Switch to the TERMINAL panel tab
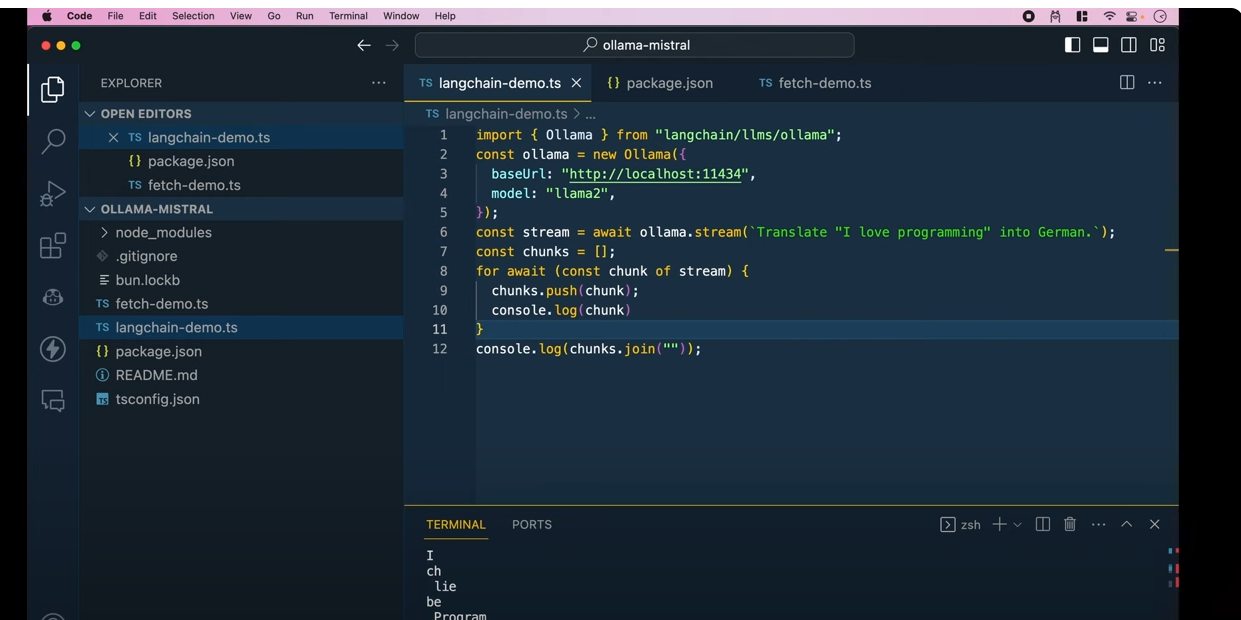 click(456, 524)
